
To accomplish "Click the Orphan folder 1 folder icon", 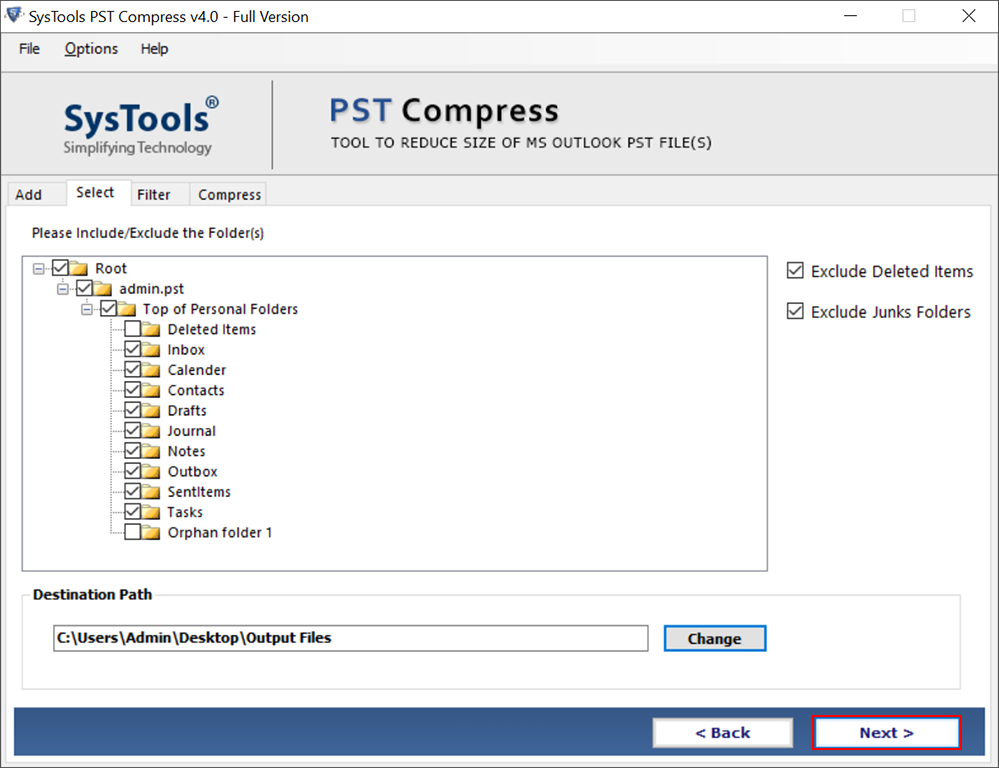I will point(151,532).
